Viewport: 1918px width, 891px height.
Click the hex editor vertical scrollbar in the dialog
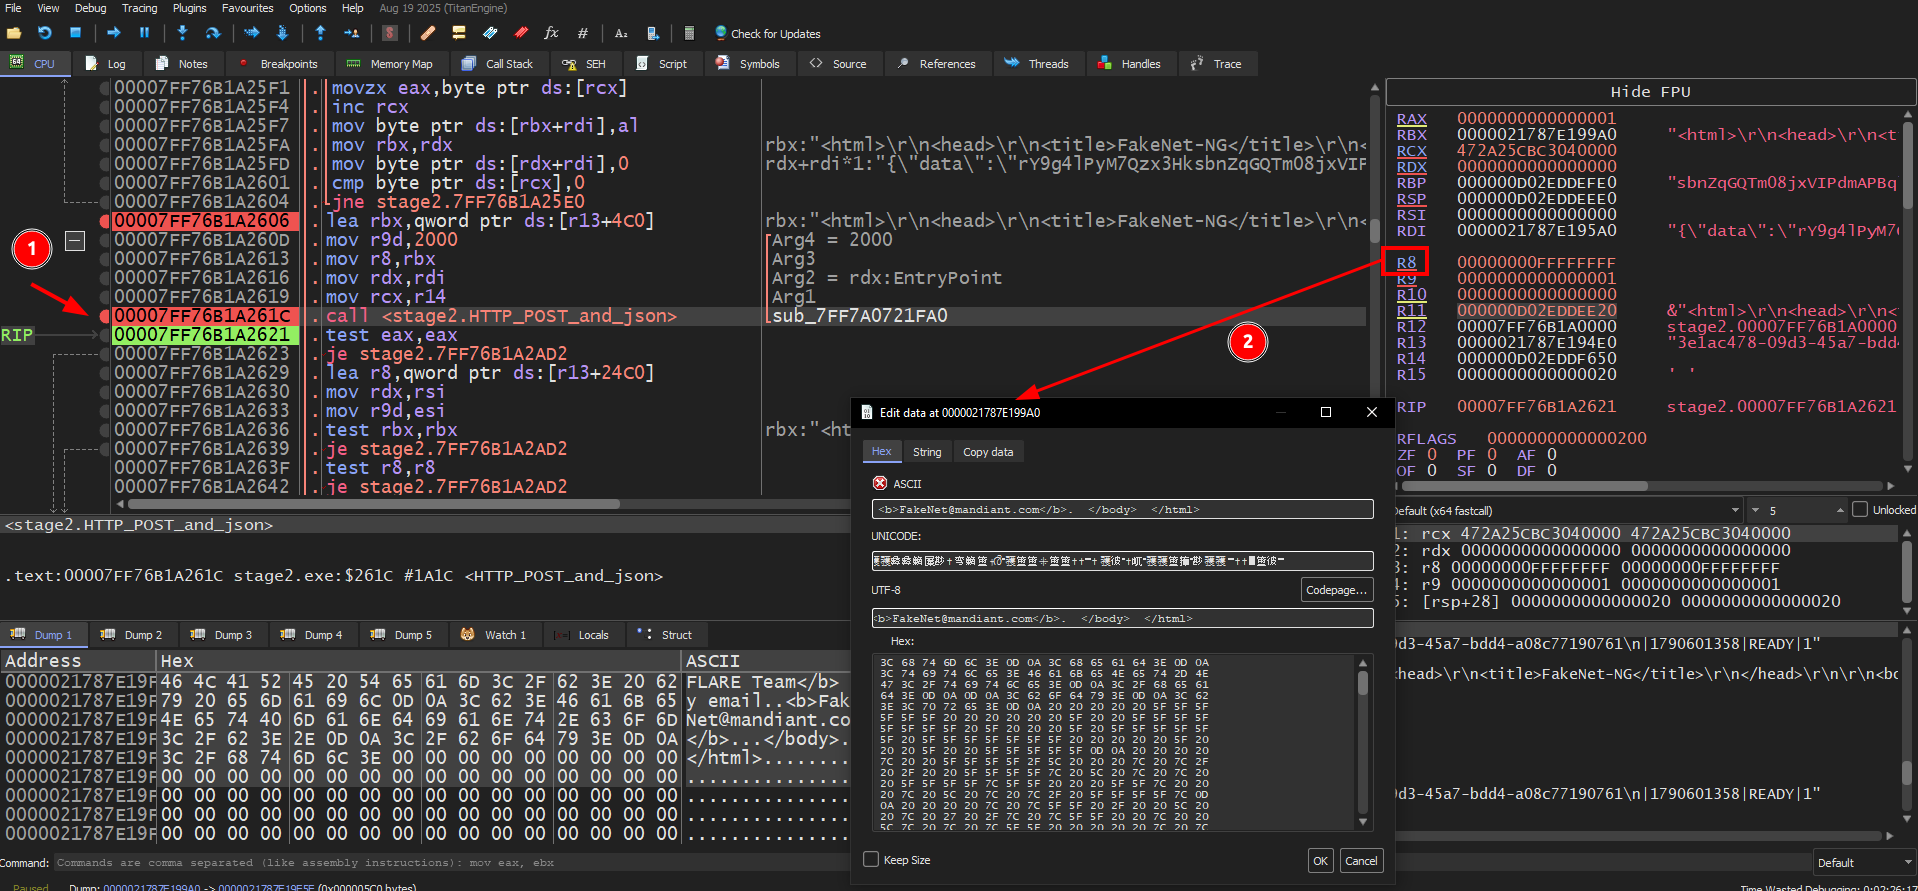pos(1362,742)
